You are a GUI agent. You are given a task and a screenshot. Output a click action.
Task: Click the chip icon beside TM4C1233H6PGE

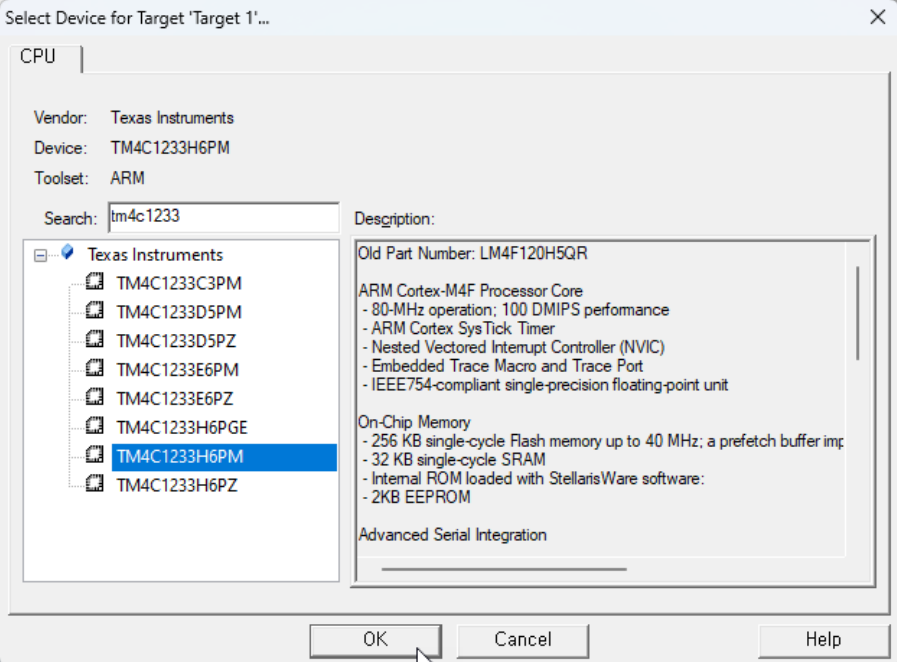[x=94, y=426]
